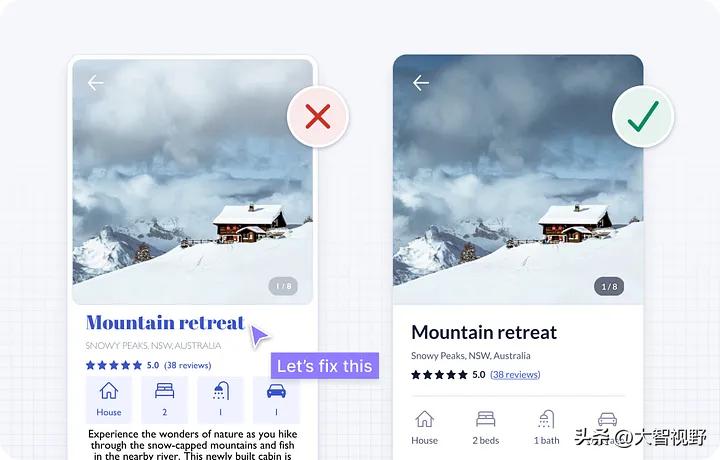Click the blue Mountain retreat title

coord(165,323)
